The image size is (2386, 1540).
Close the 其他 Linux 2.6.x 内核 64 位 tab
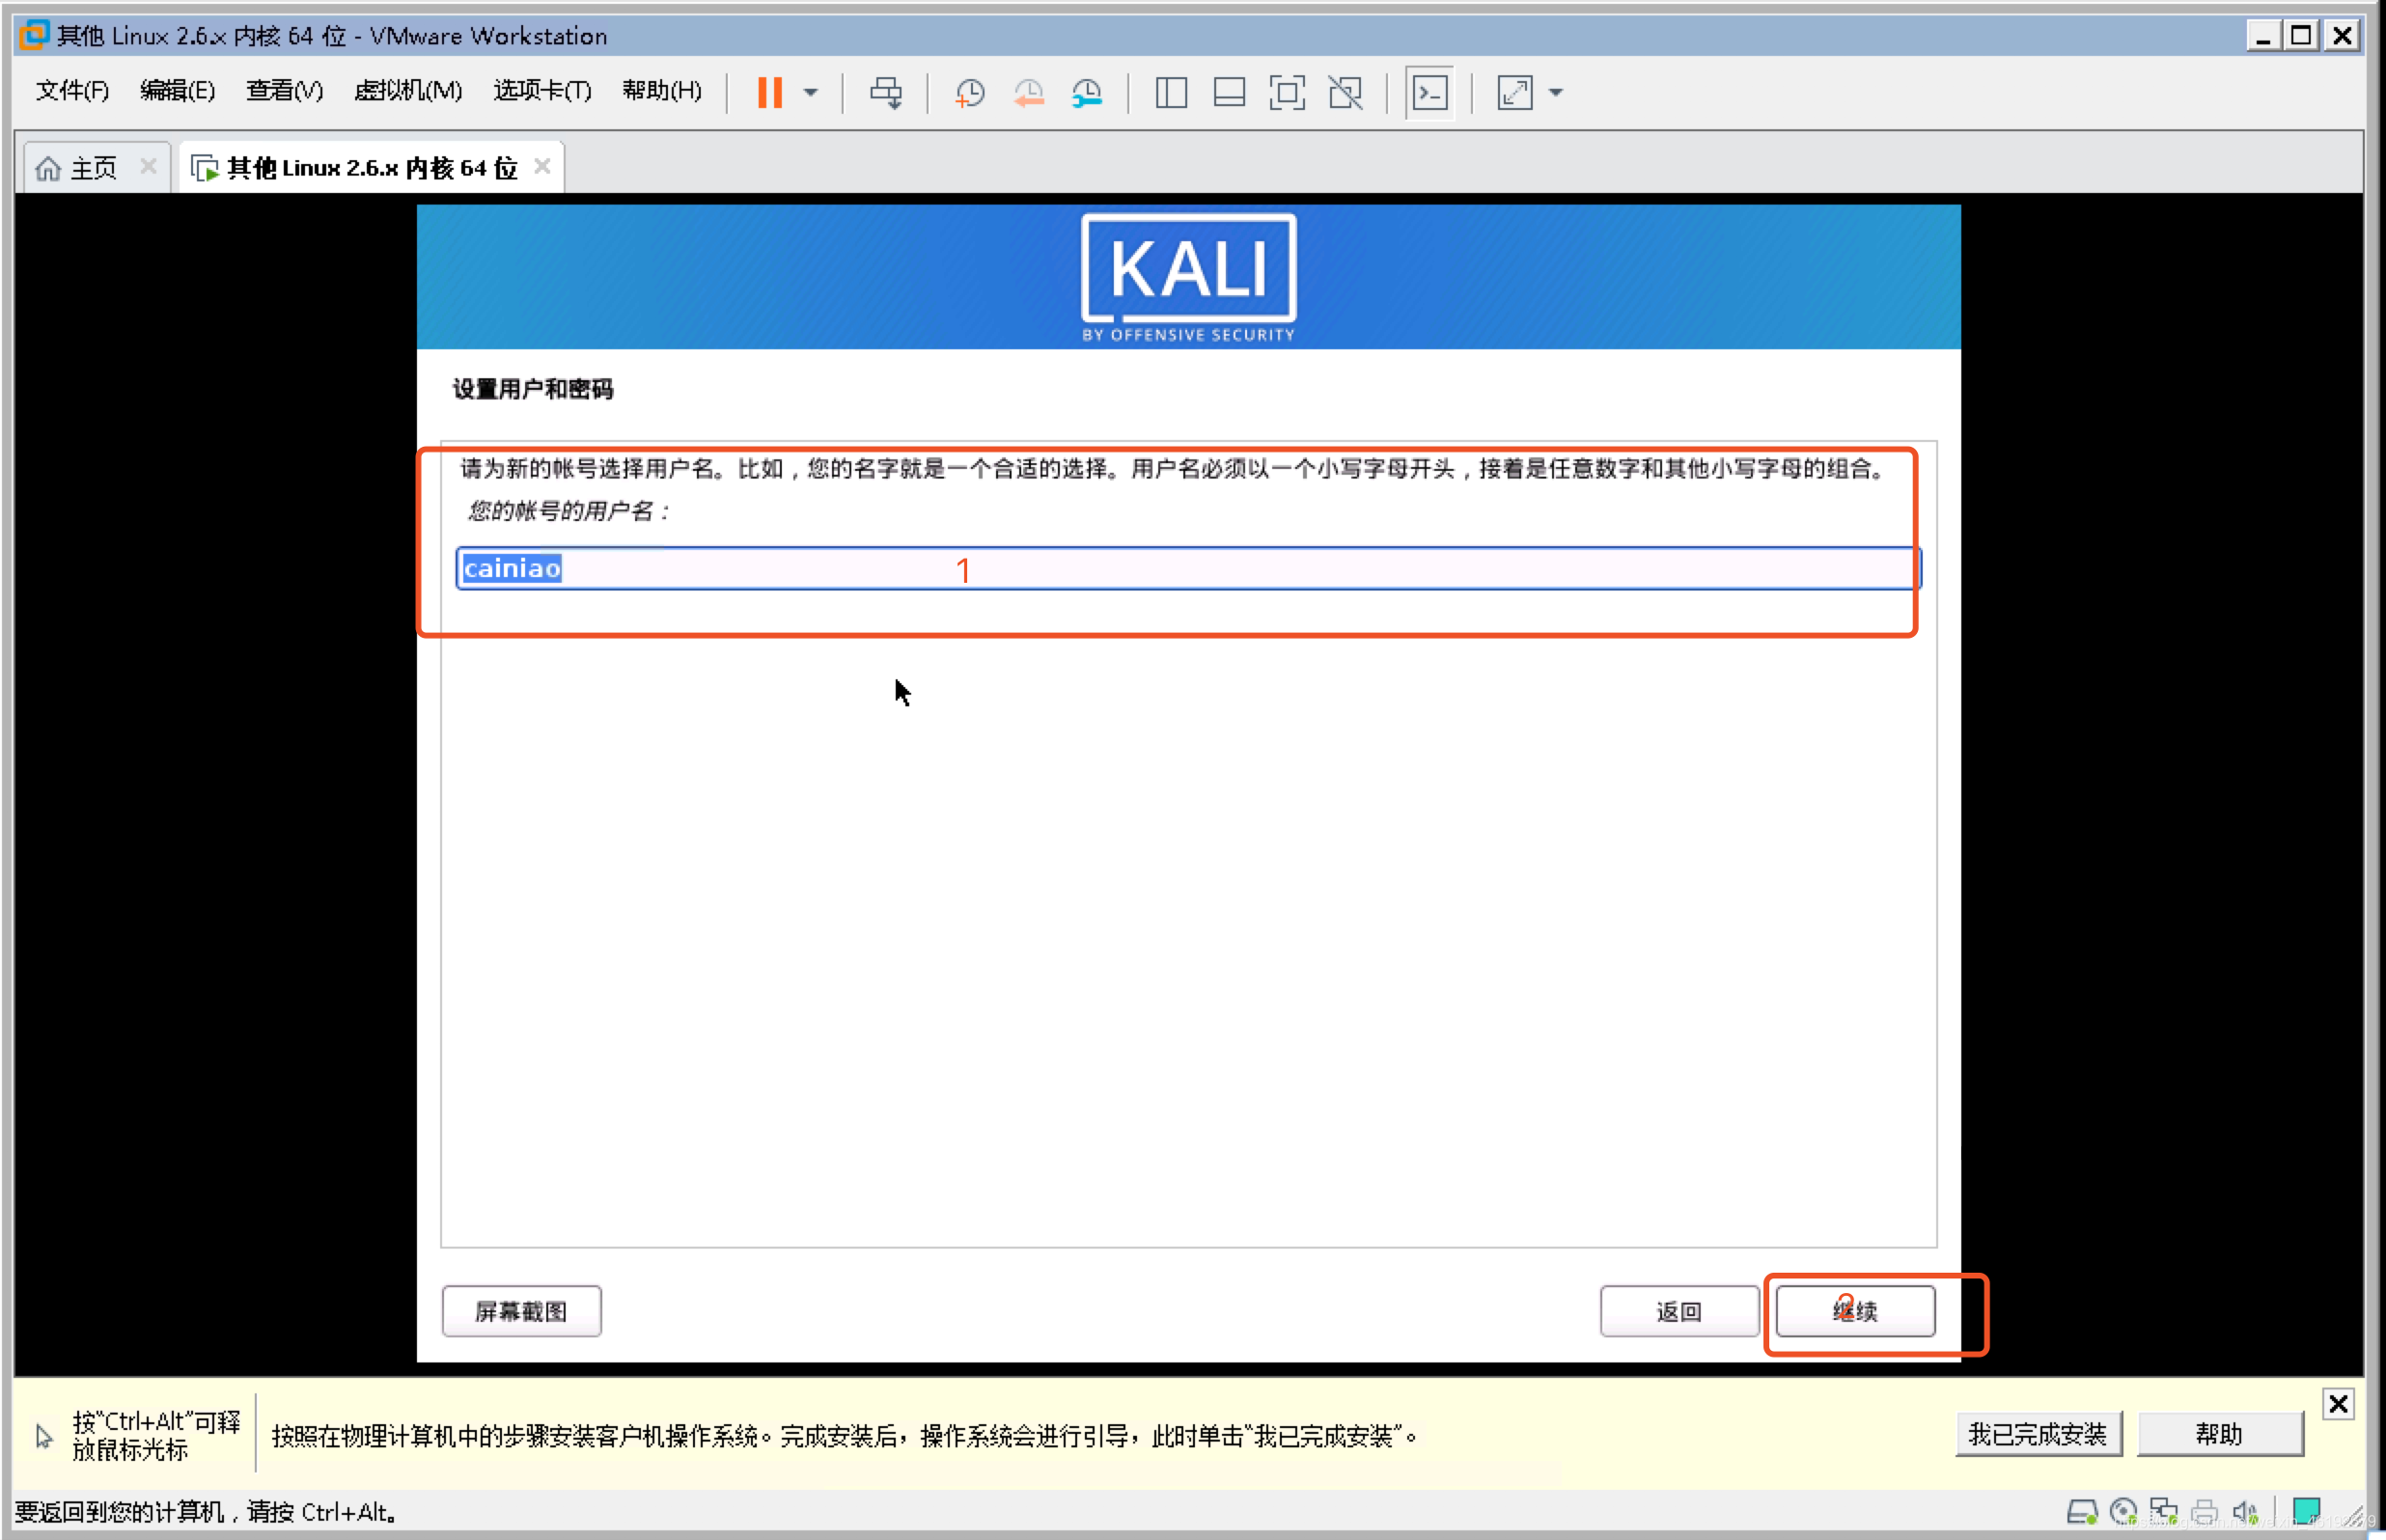[x=542, y=166]
